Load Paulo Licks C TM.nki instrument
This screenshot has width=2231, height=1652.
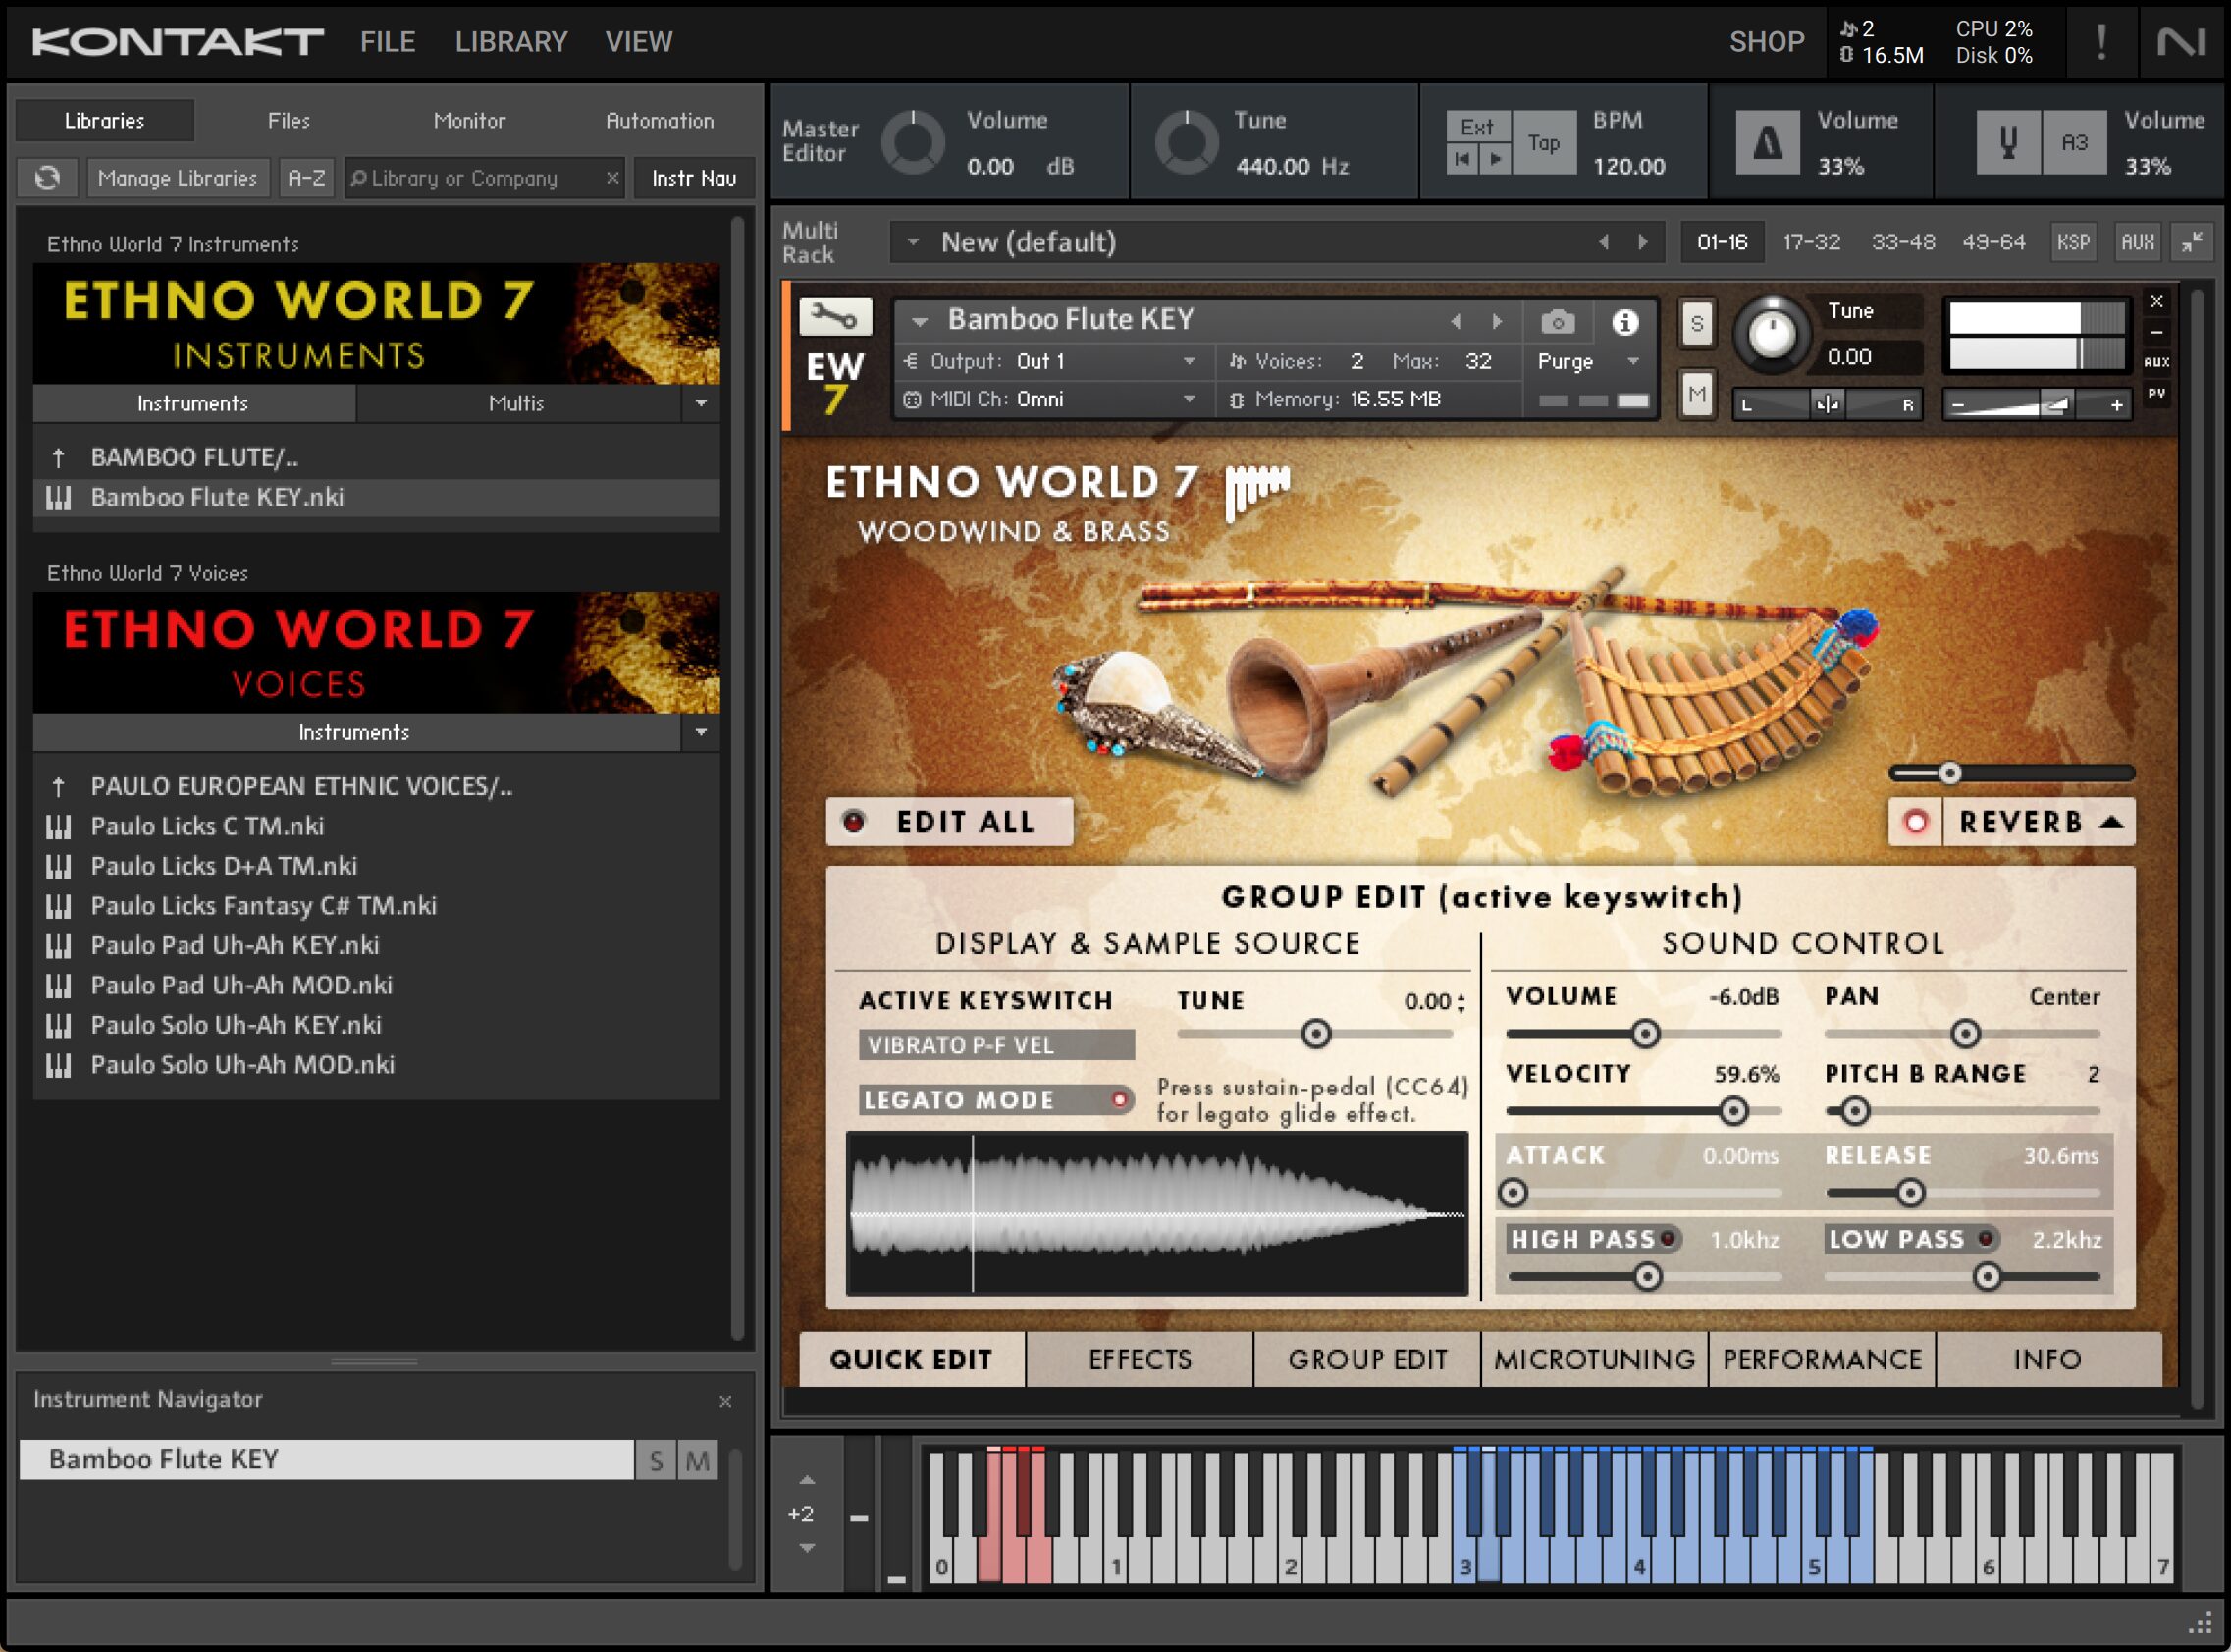point(207,826)
